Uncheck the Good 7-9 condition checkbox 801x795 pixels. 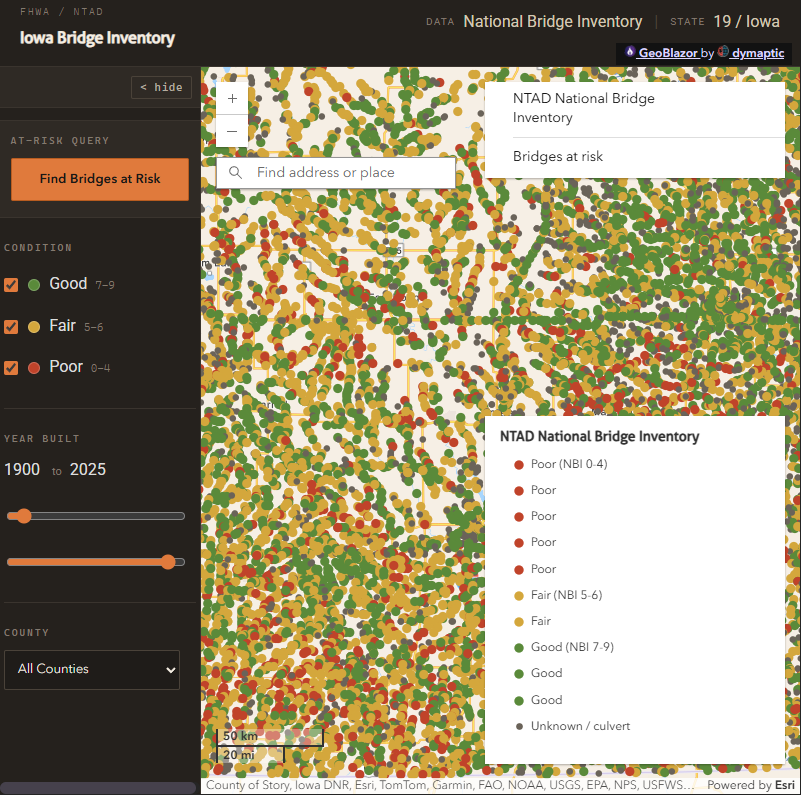[11, 285]
